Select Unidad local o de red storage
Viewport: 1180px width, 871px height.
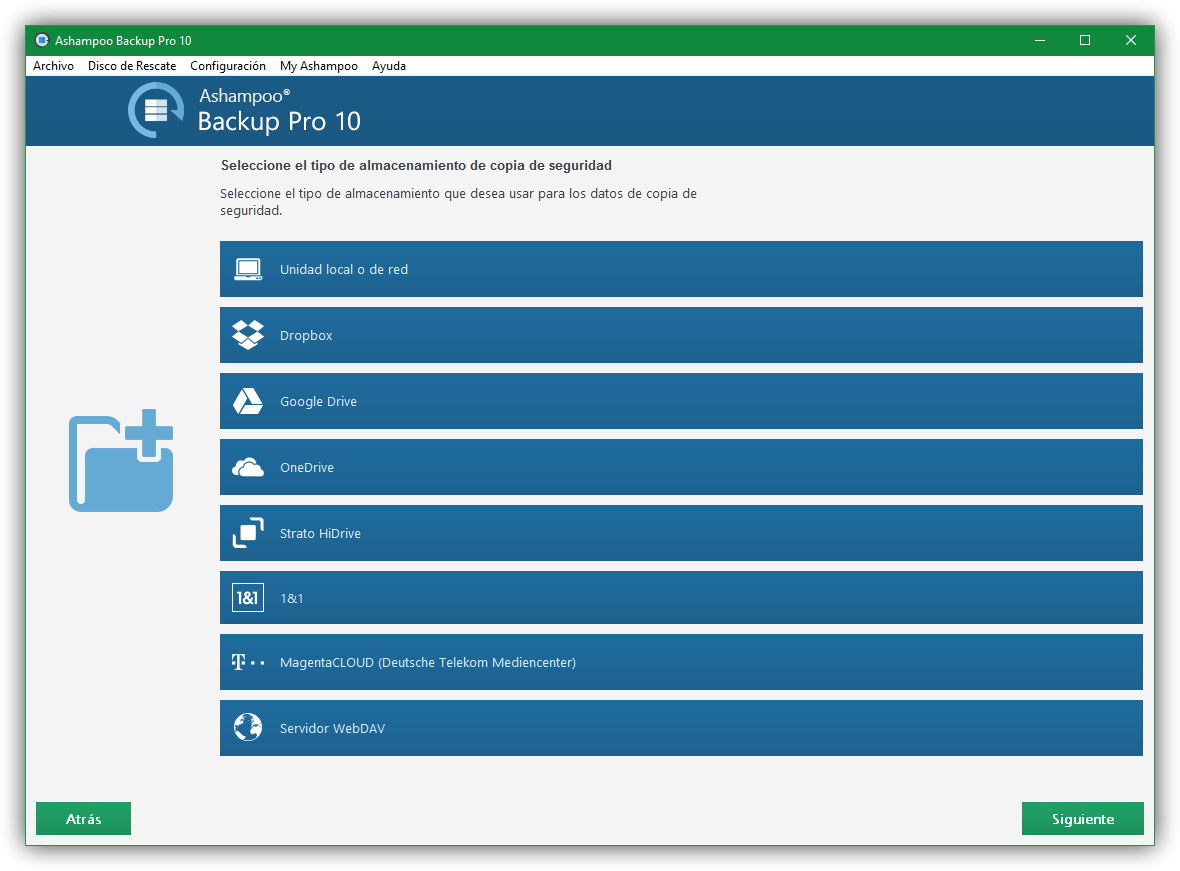point(681,270)
